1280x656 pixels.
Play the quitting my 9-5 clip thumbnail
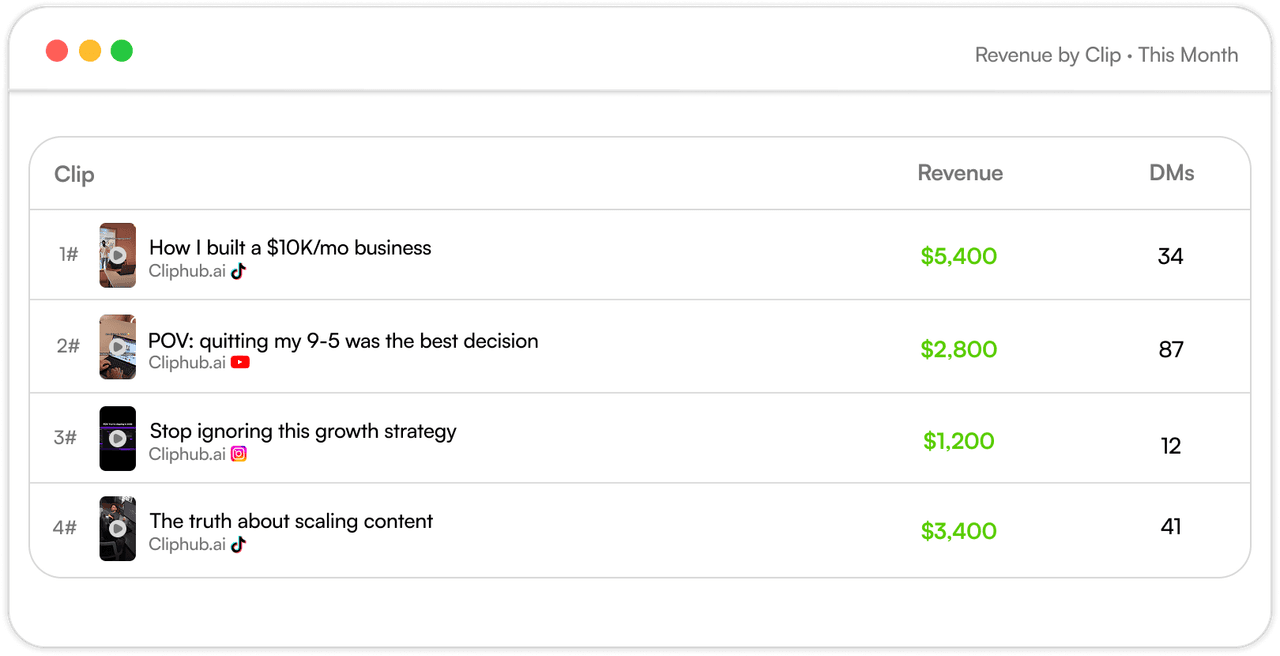coord(117,347)
